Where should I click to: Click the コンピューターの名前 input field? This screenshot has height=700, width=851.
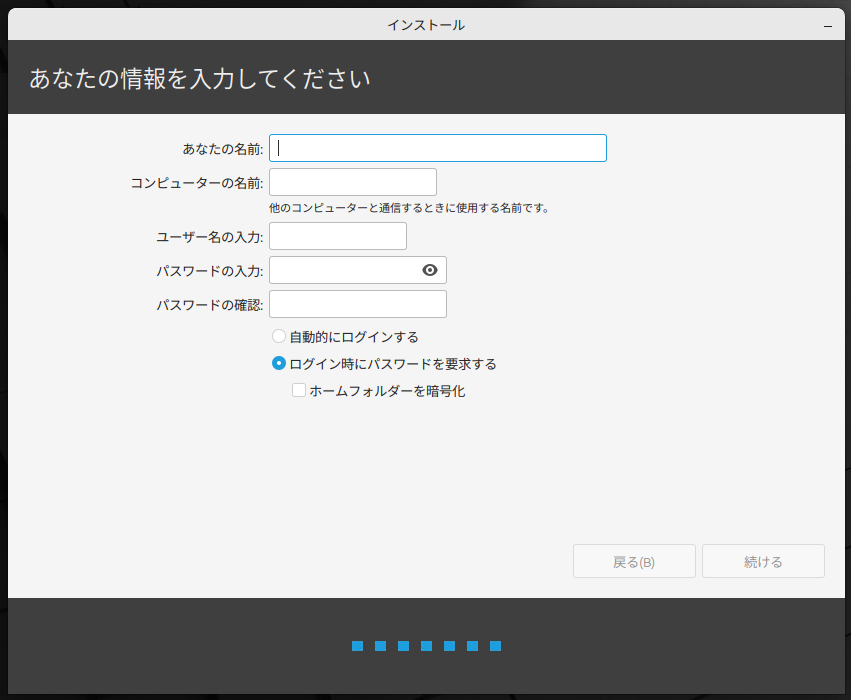(x=353, y=182)
